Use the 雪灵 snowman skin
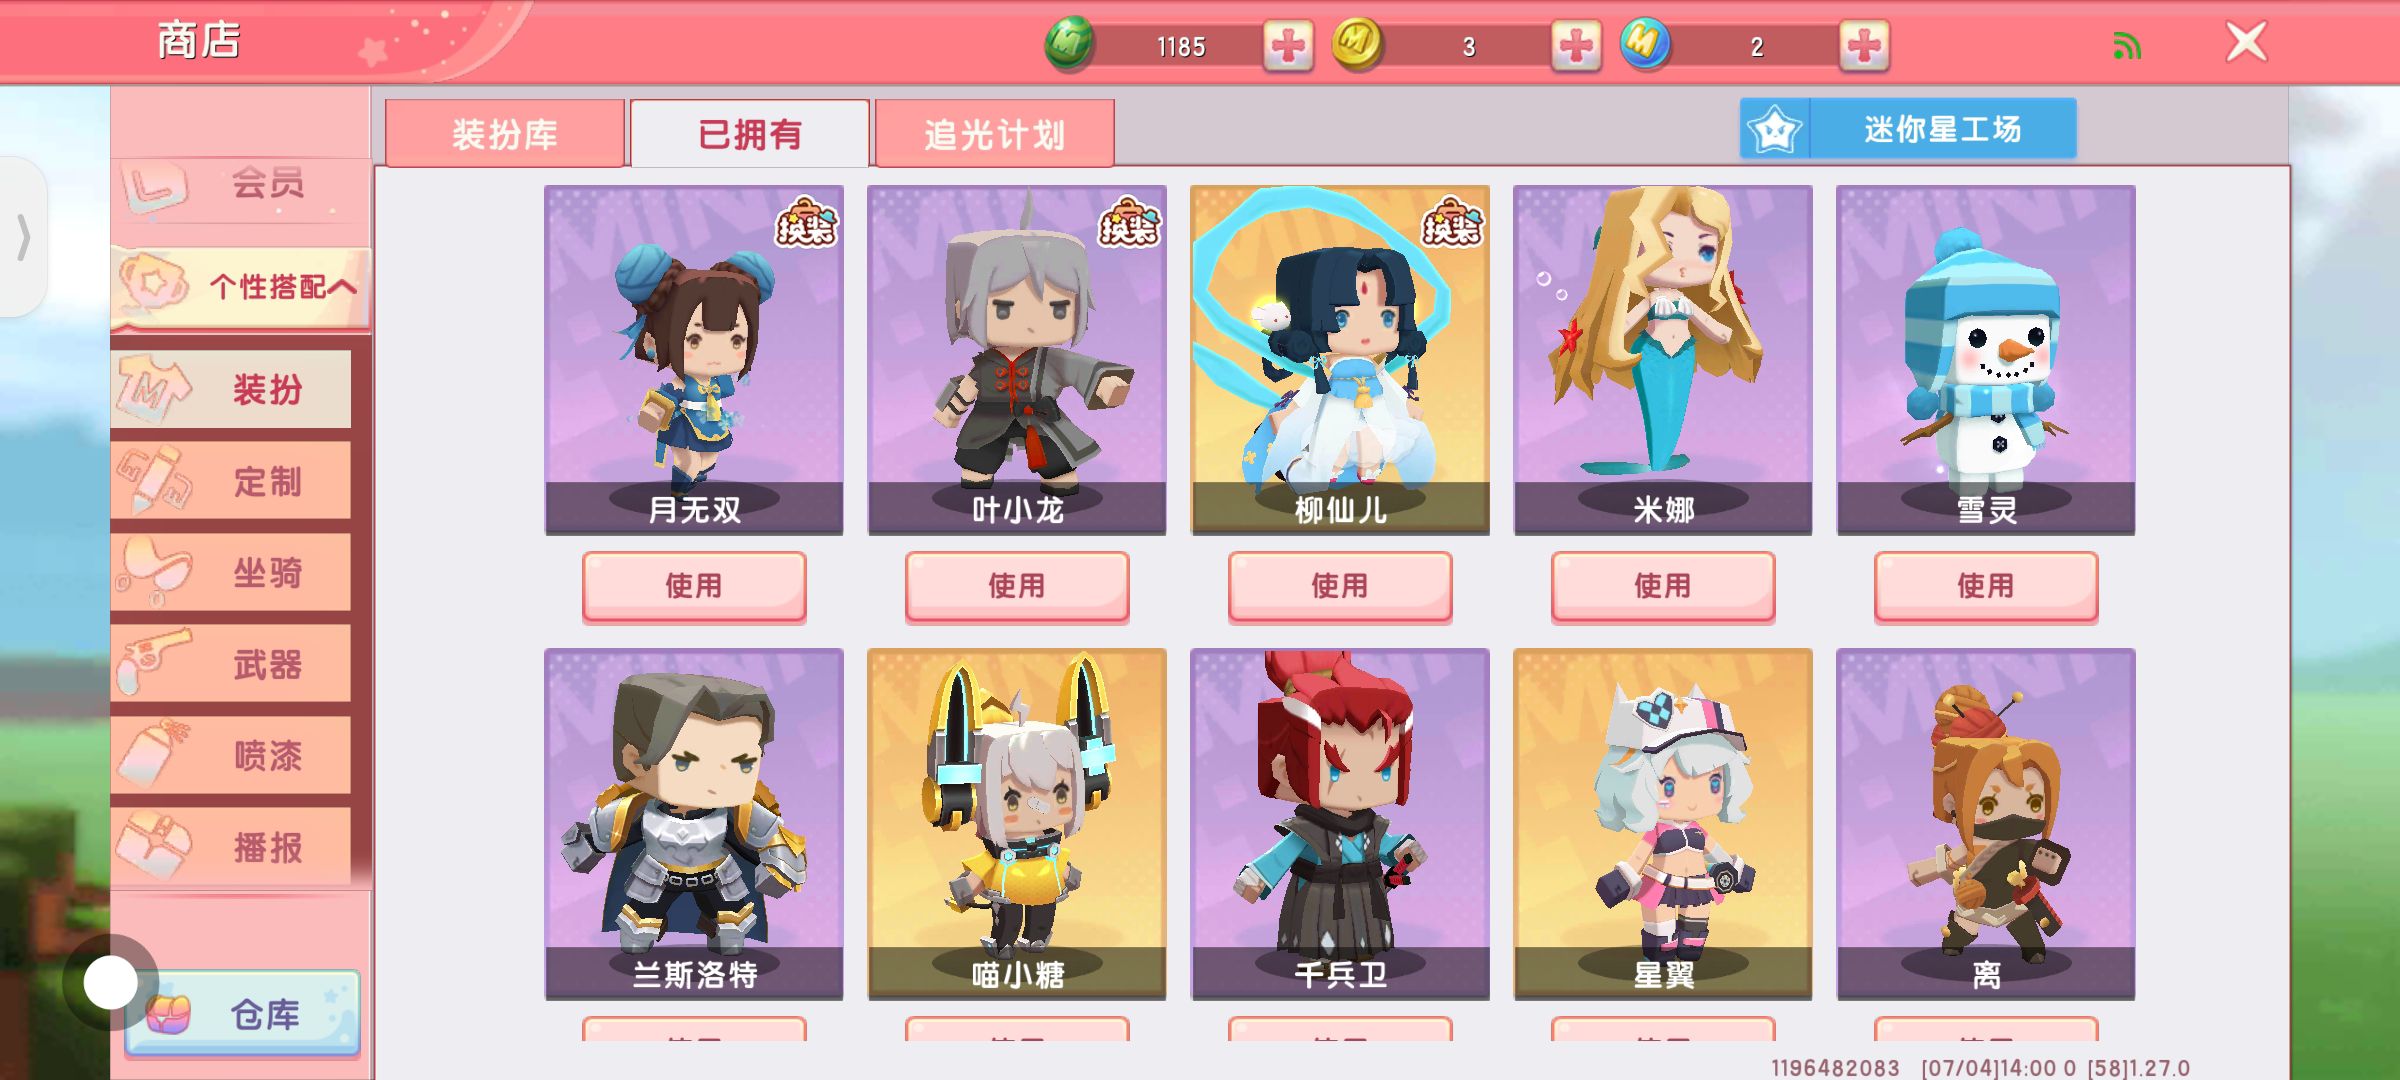Image resolution: width=2400 pixels, height=1080 pixels. (x=1986, y=586)
